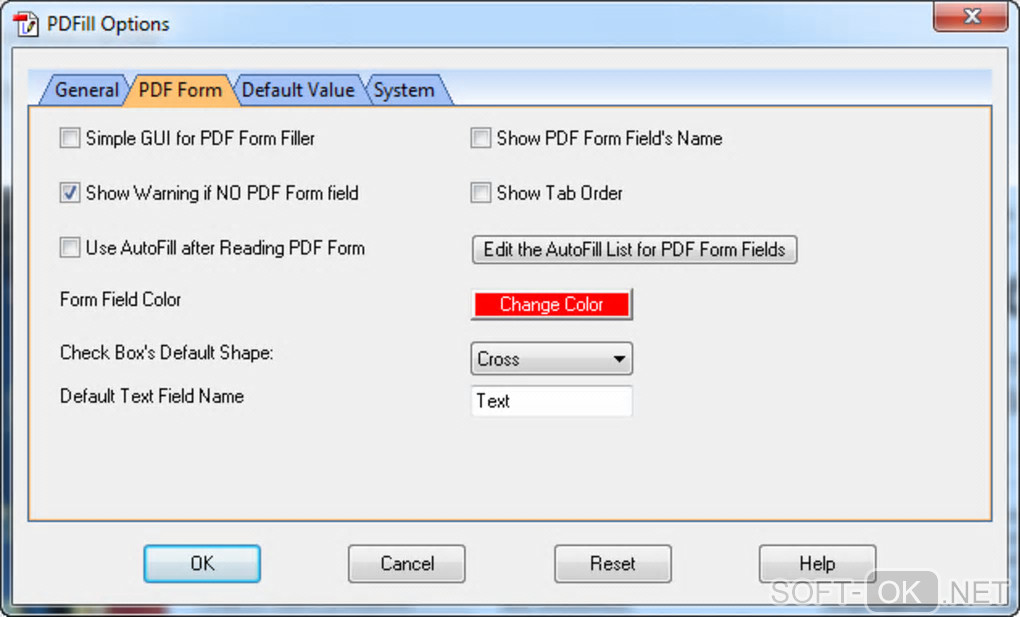This screenshot has height=617, width=1020.
Task: Open Help for PDFill Options
Action: tap(817, 564)
